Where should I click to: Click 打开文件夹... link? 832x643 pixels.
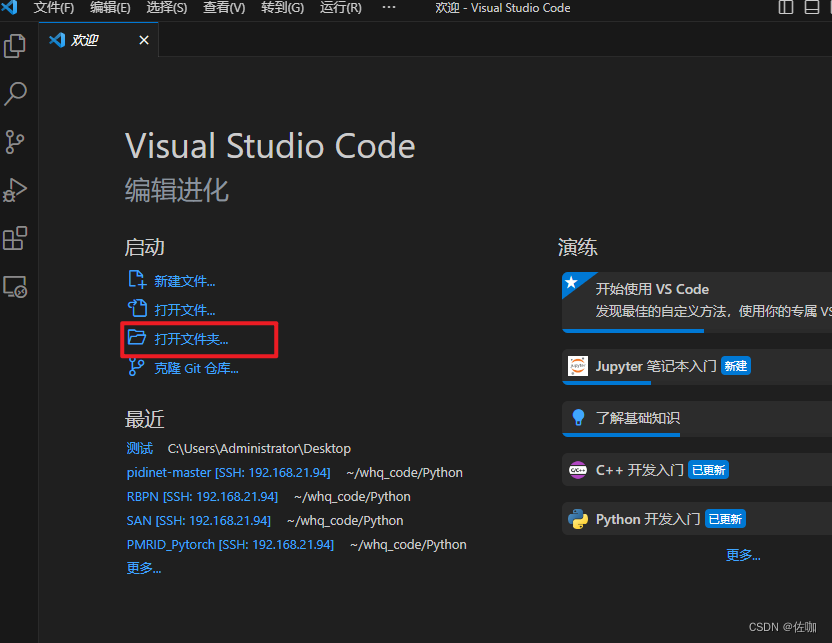(192, 339)
